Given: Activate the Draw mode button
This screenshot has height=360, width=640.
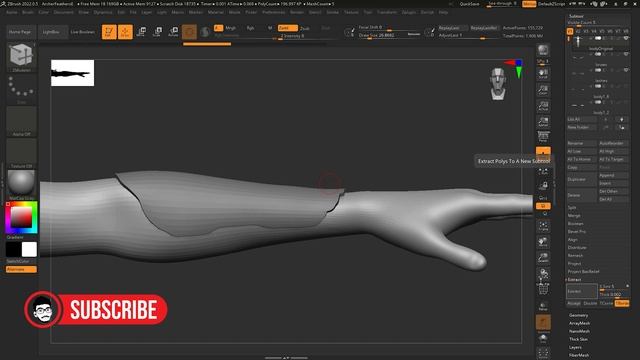Looking at the screenshot, I should coord(125,32).
